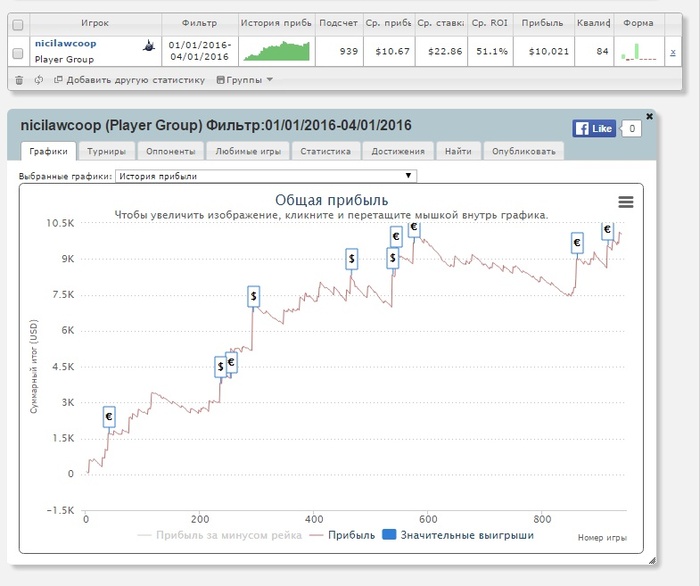Click the euro marker near game 860
Image resolution: width=700 pixels, height=586 pixels.
pyautogui.click(x=577, y=243)
